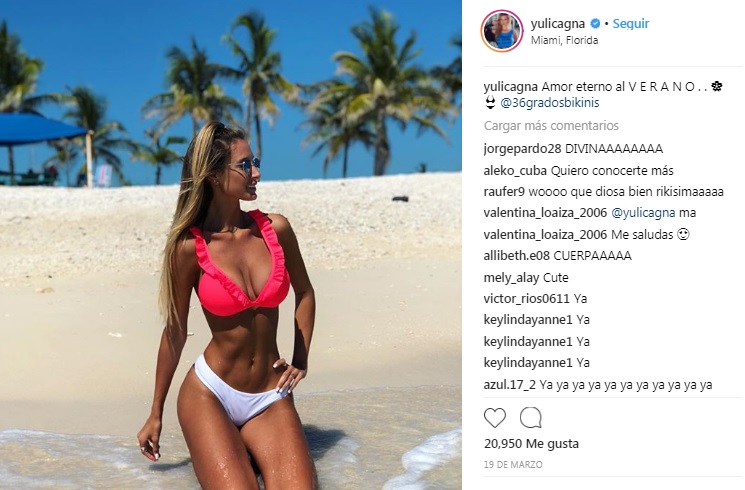View the 20,950 Me gusta likes list

click(x=531, y=444)
